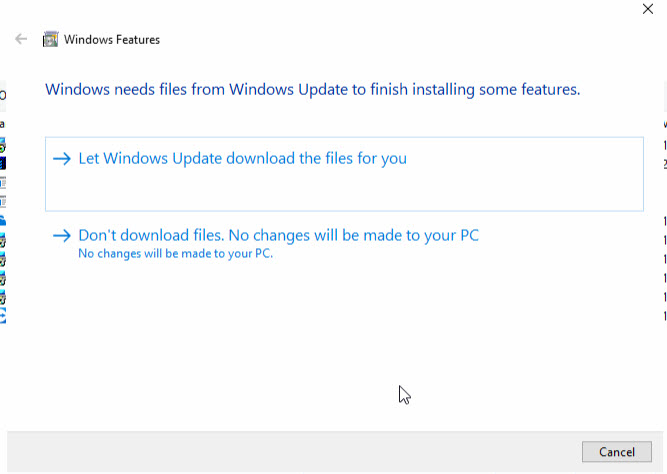
Task: Click the Windows Features title icon
Action: pyautogui.click(x=50, y=39)
